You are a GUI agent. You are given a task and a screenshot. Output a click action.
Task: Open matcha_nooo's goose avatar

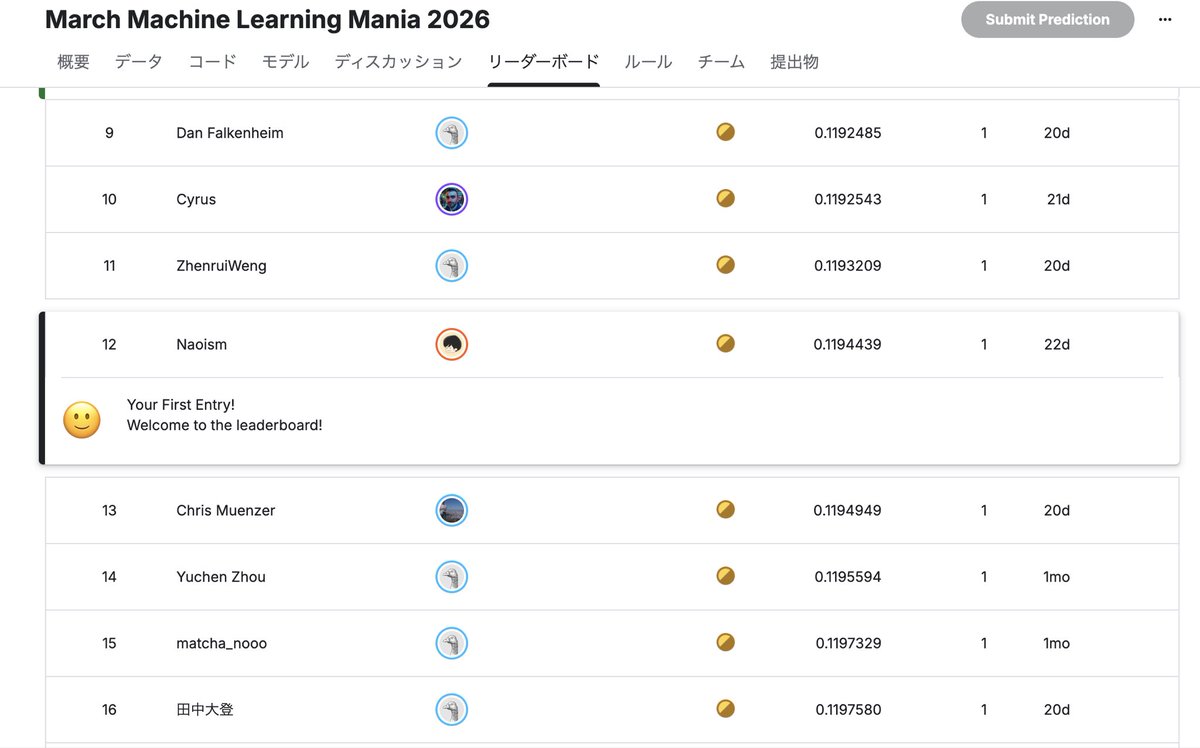[452, 643]
